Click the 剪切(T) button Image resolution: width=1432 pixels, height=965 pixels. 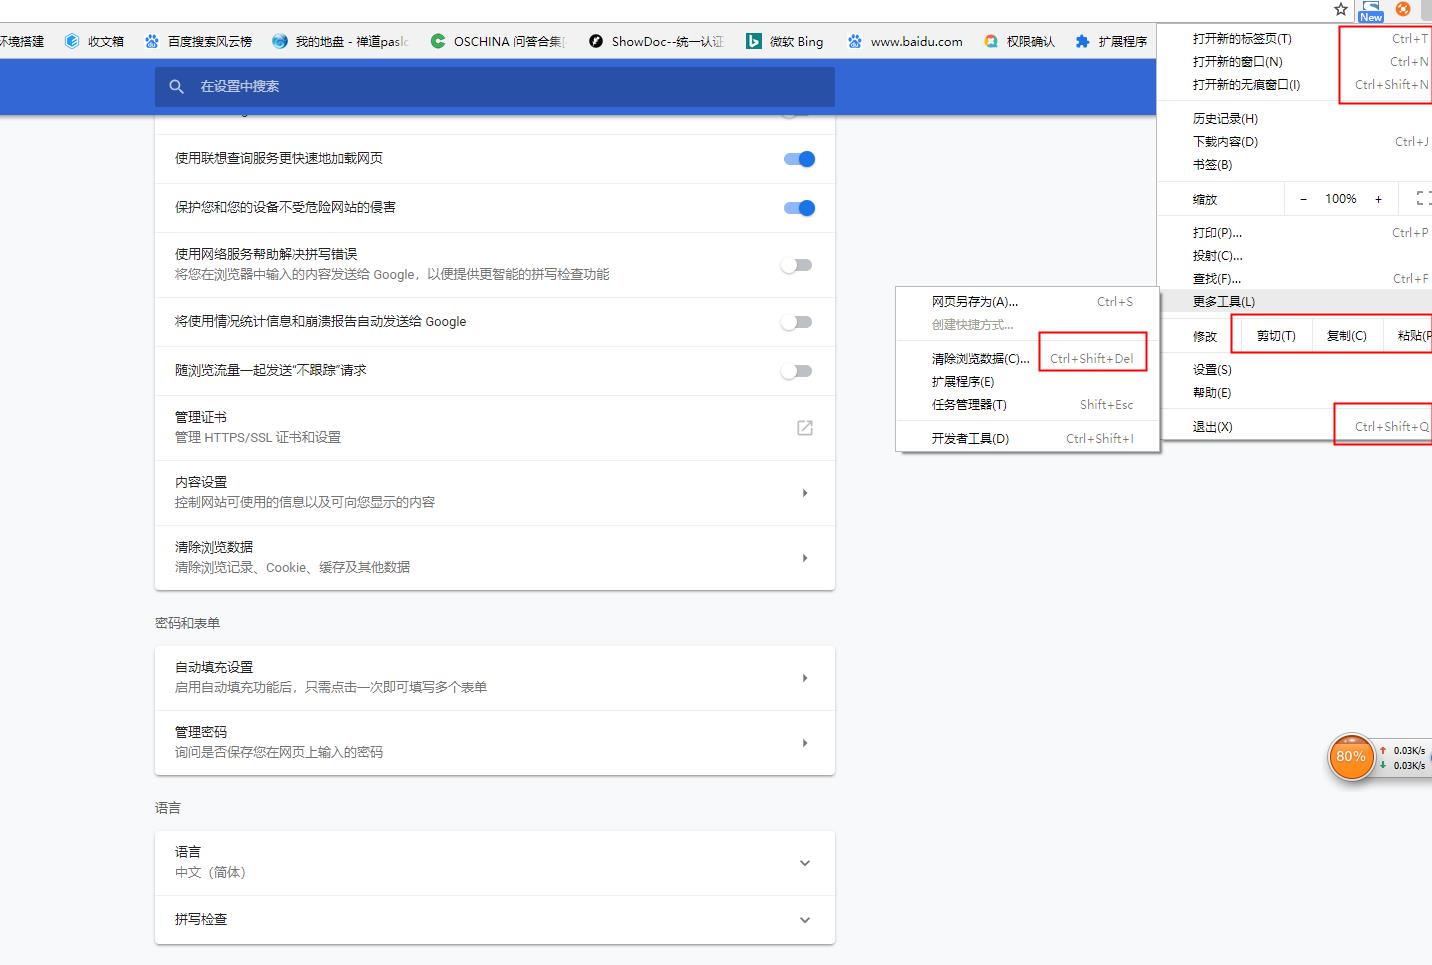(x=1276, y=336)
